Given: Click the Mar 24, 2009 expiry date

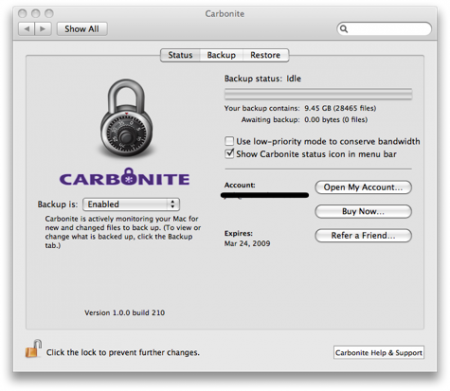Looking at the screenshot, I should click(x=247, y=243).
